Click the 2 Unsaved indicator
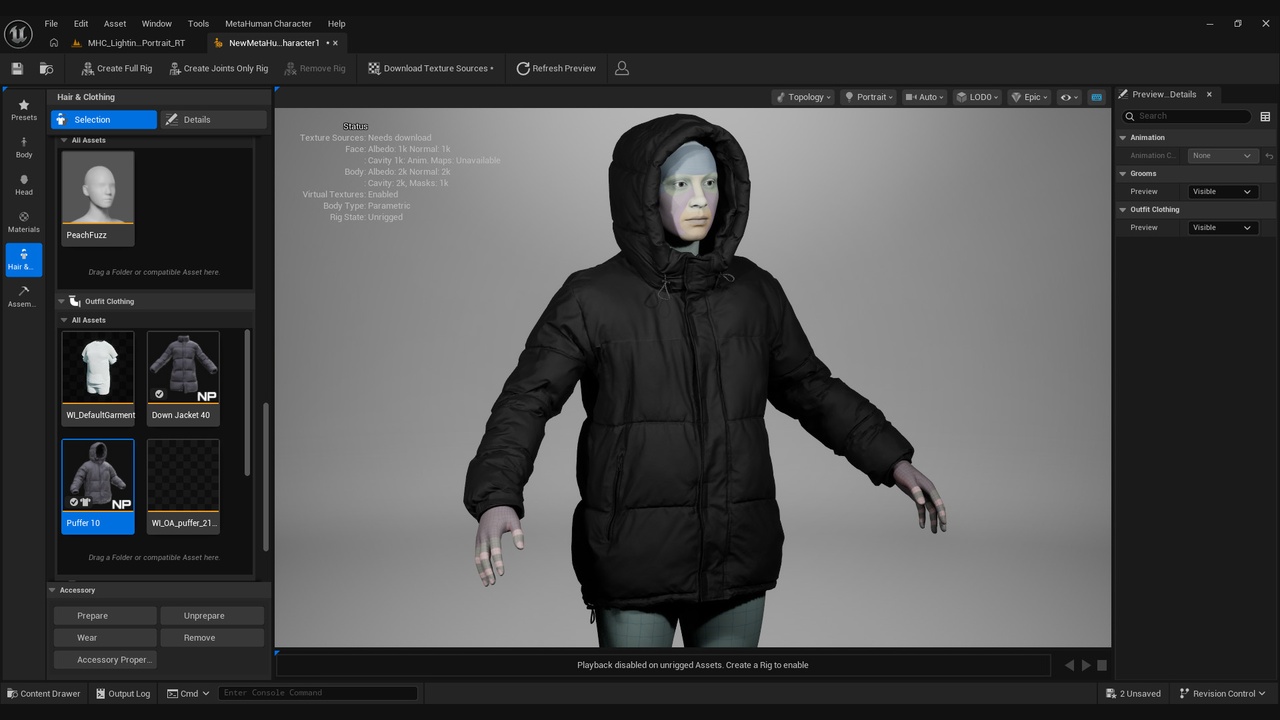The width and height of the screenshot is (1280, 720). click(x=1134, y=693)
